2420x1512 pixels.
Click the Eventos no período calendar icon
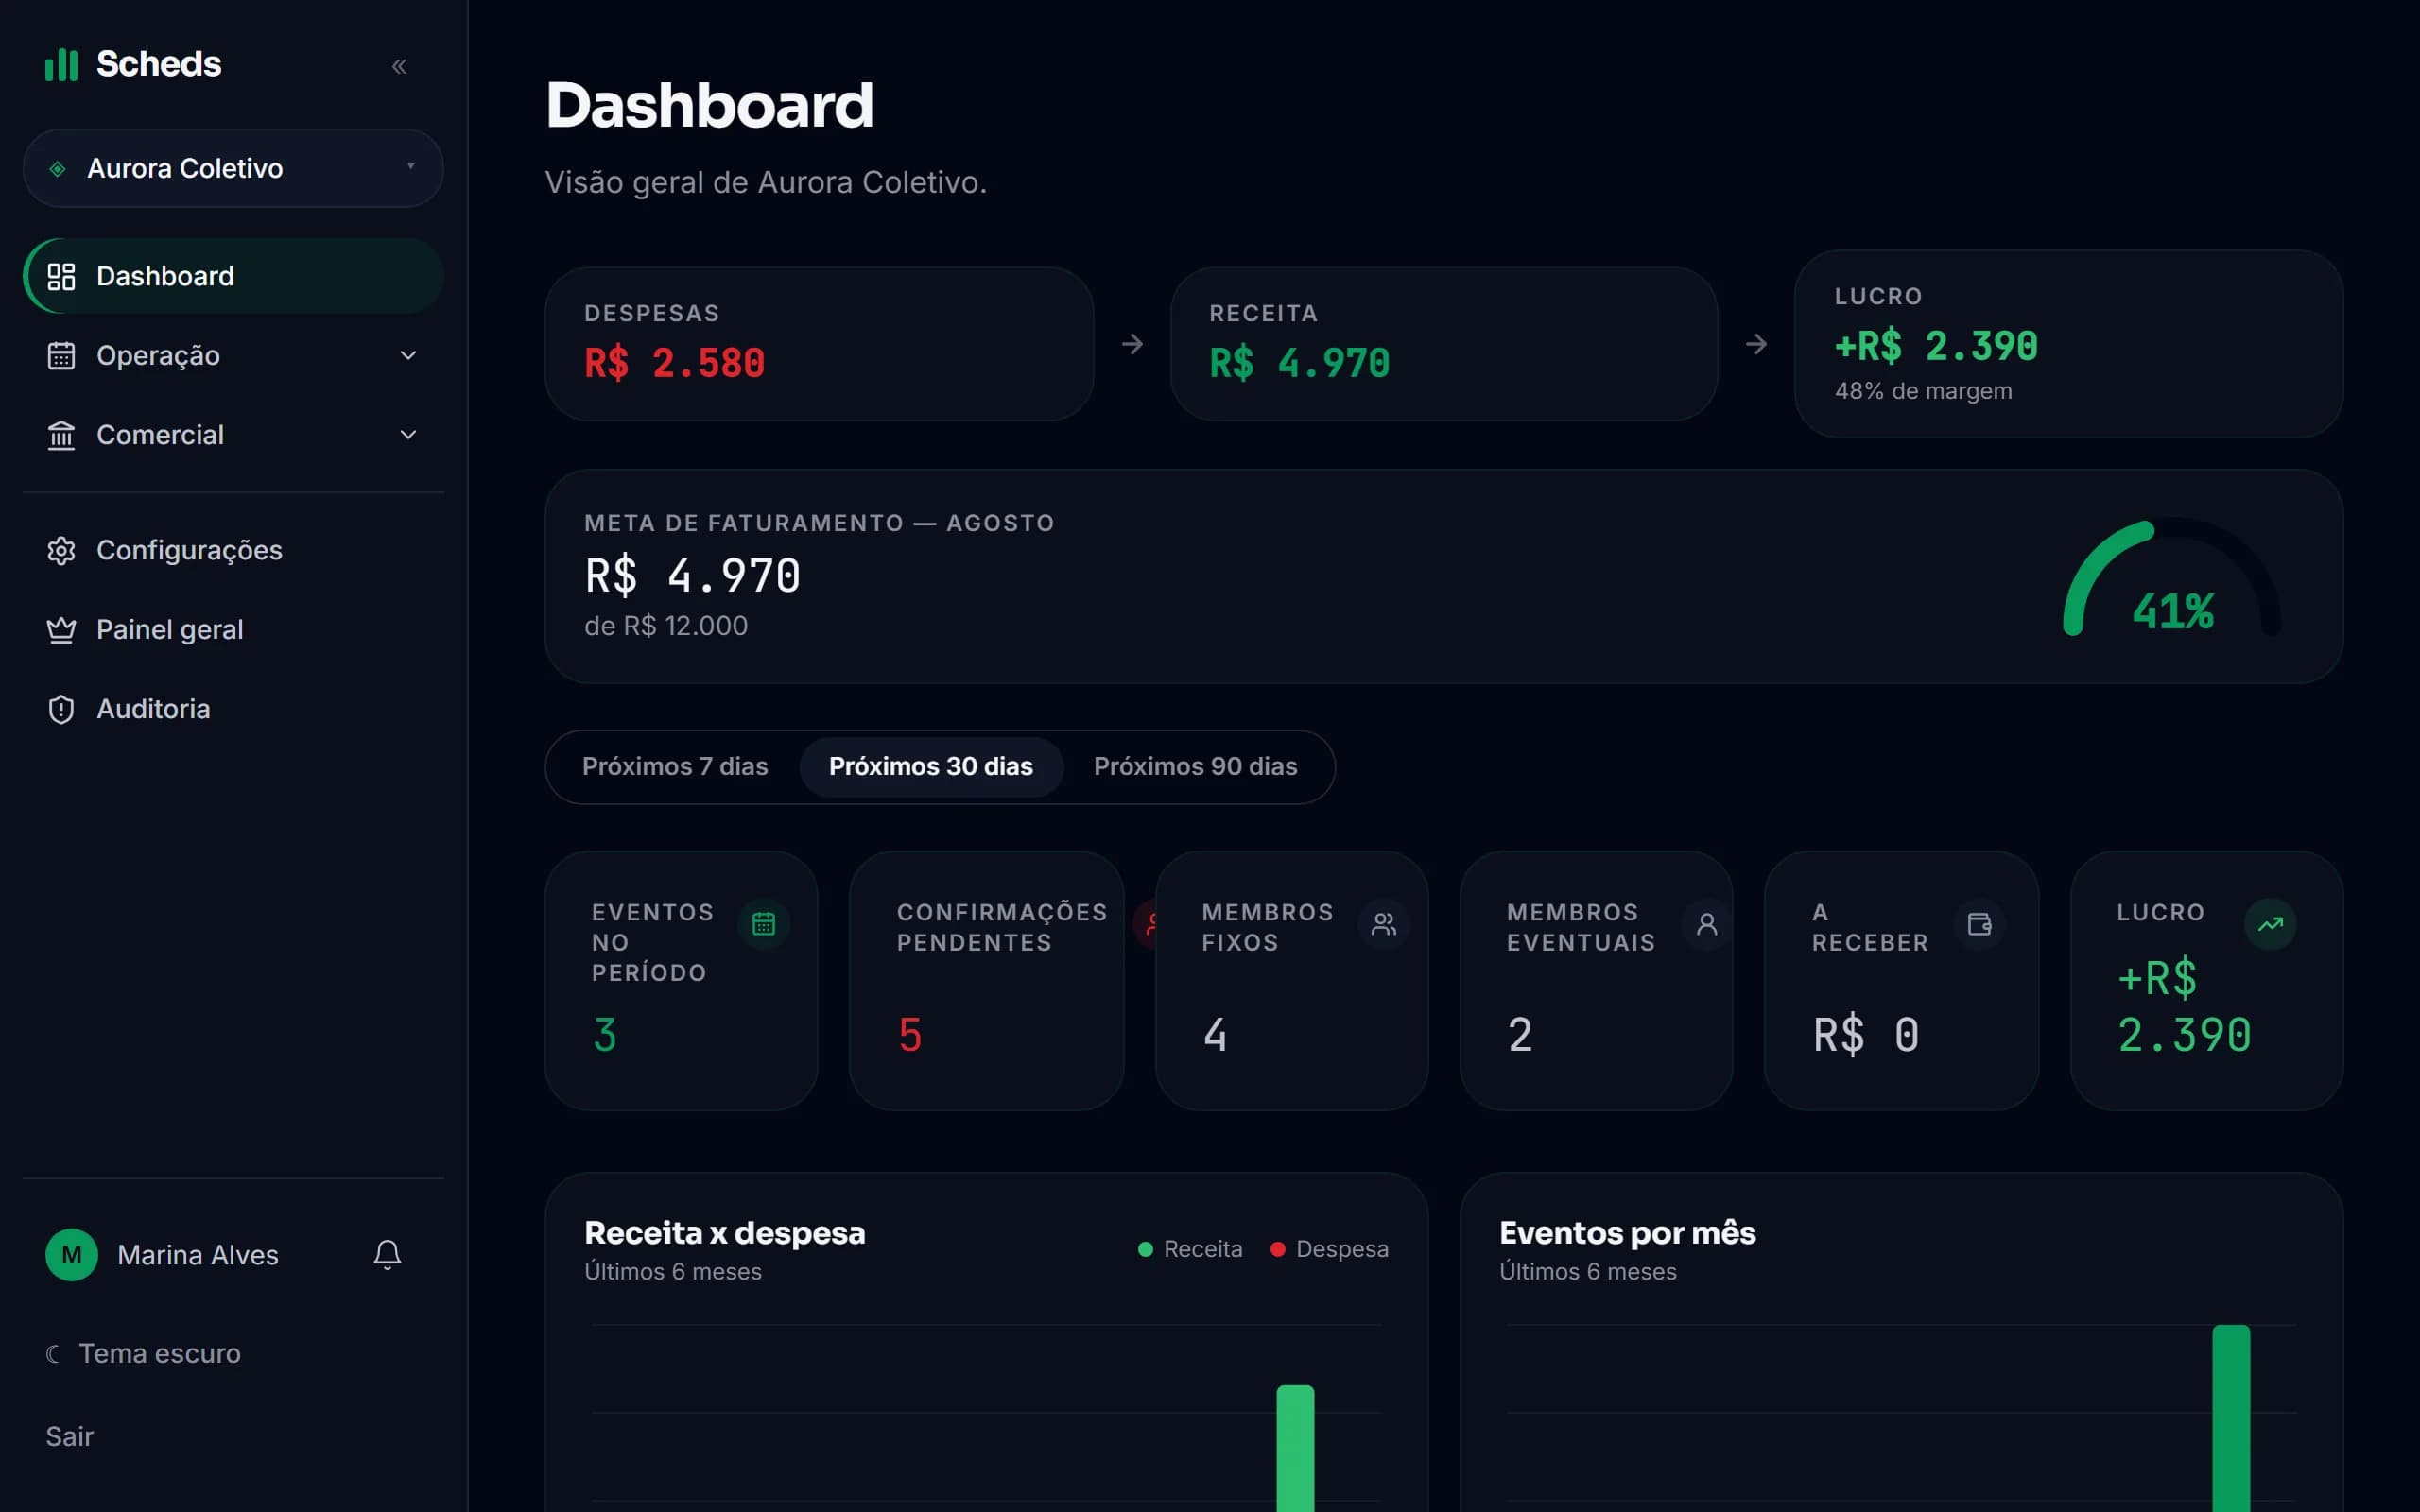point(764,924)
